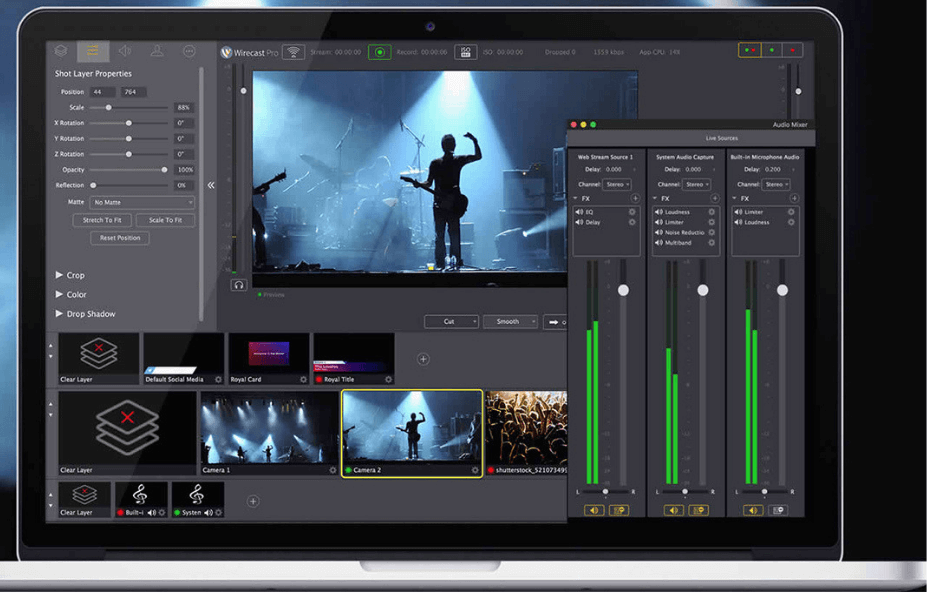
Task: Toggle monitor button for Built-in Microphone Audio
Action: point(778,510)
